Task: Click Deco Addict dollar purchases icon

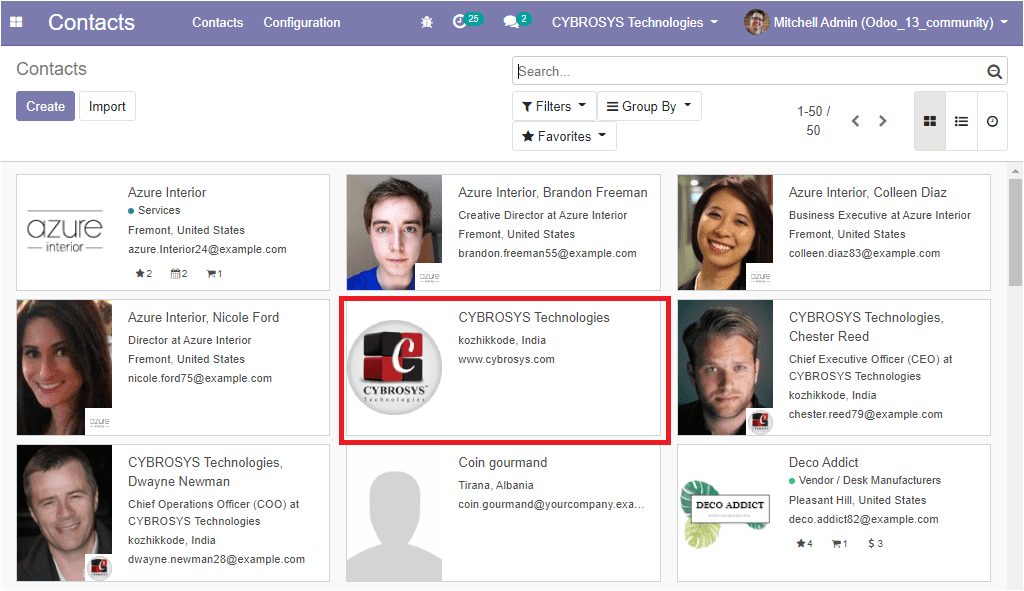Action: 871,543
